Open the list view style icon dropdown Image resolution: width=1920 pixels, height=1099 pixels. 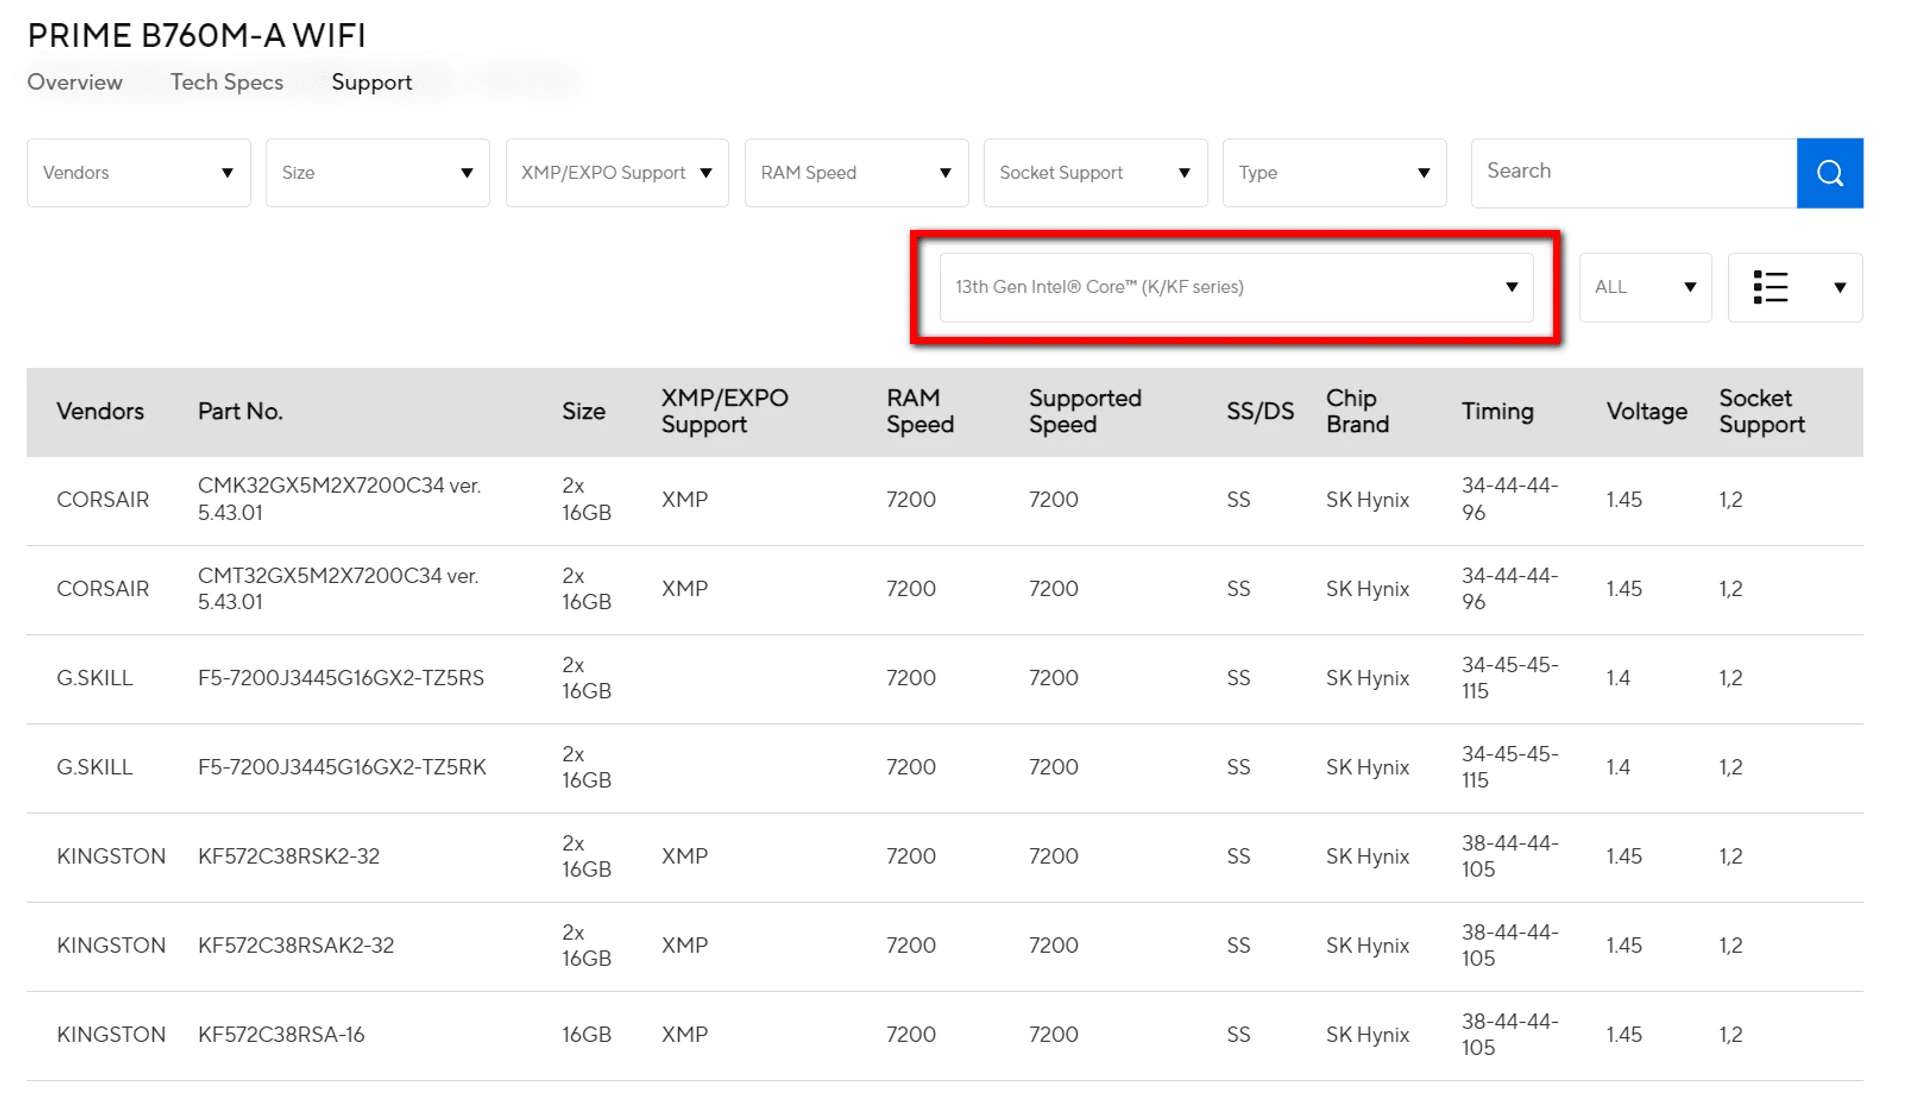click(x=1795, y=287)
